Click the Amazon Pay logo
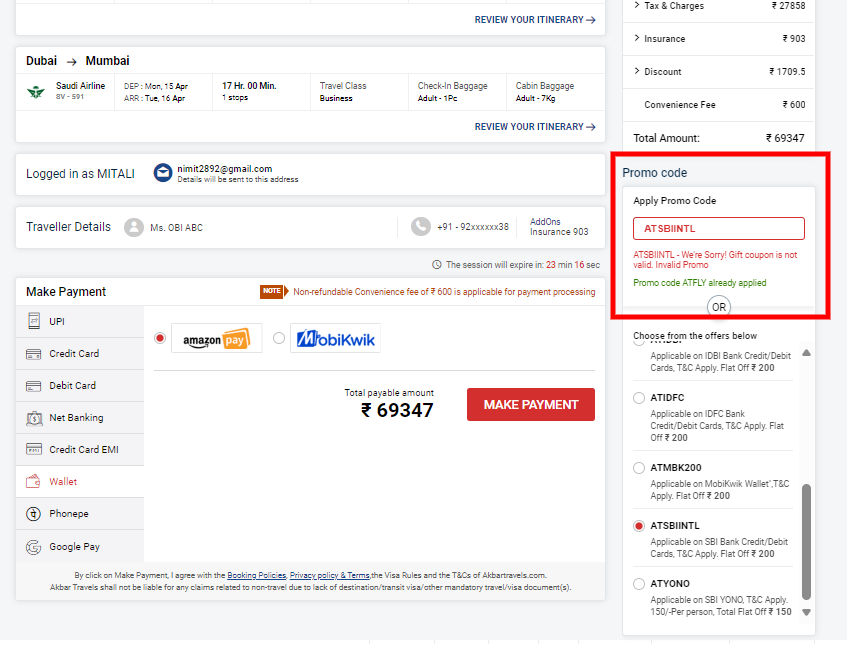 click(x=217, y=339)
